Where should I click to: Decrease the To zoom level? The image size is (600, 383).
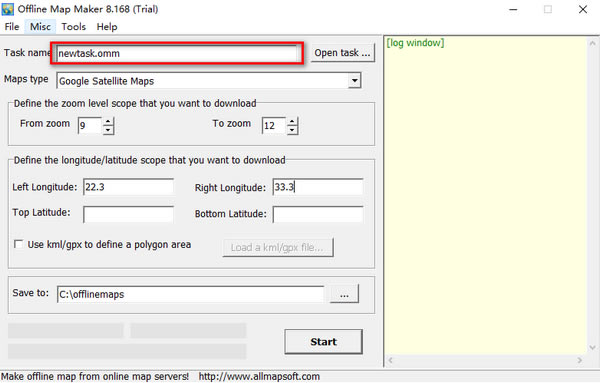[292, 130]
